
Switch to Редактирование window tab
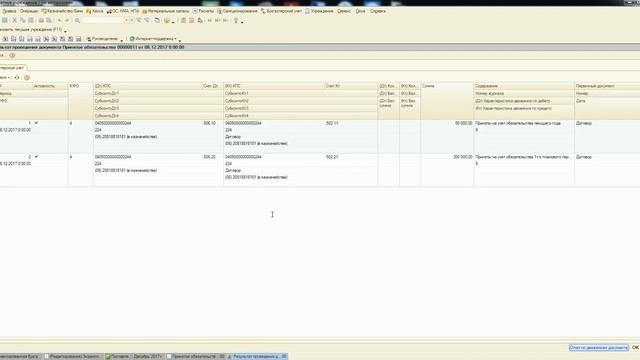(73, 356)
